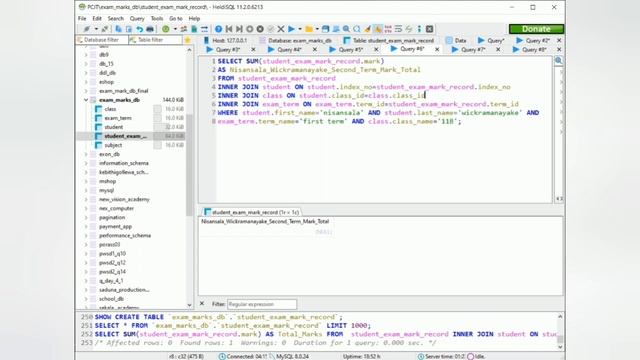
Task: Go to first row icon
Action: [x=229, y=29]
